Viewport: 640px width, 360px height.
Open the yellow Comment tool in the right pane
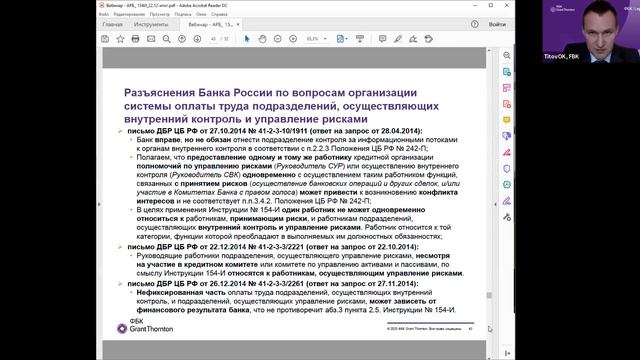pos(507,120)
